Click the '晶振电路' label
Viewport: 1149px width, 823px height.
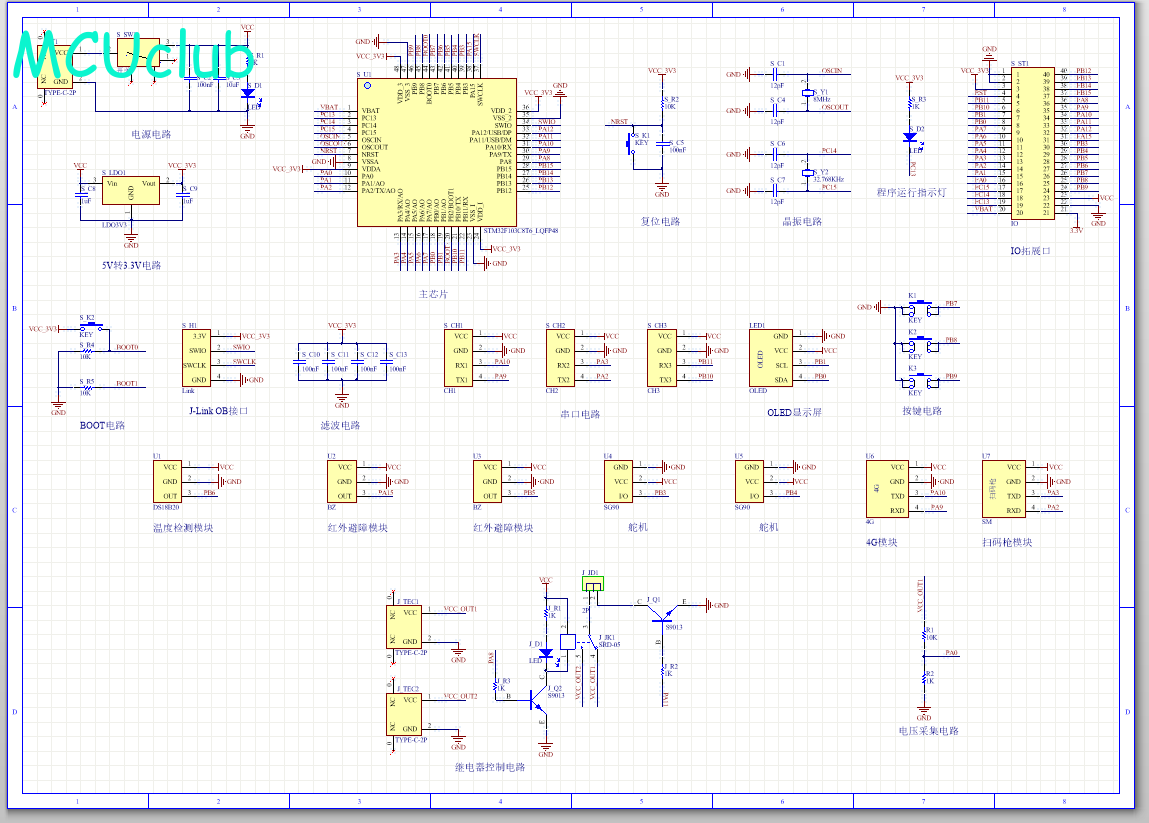tap(802, 221)
